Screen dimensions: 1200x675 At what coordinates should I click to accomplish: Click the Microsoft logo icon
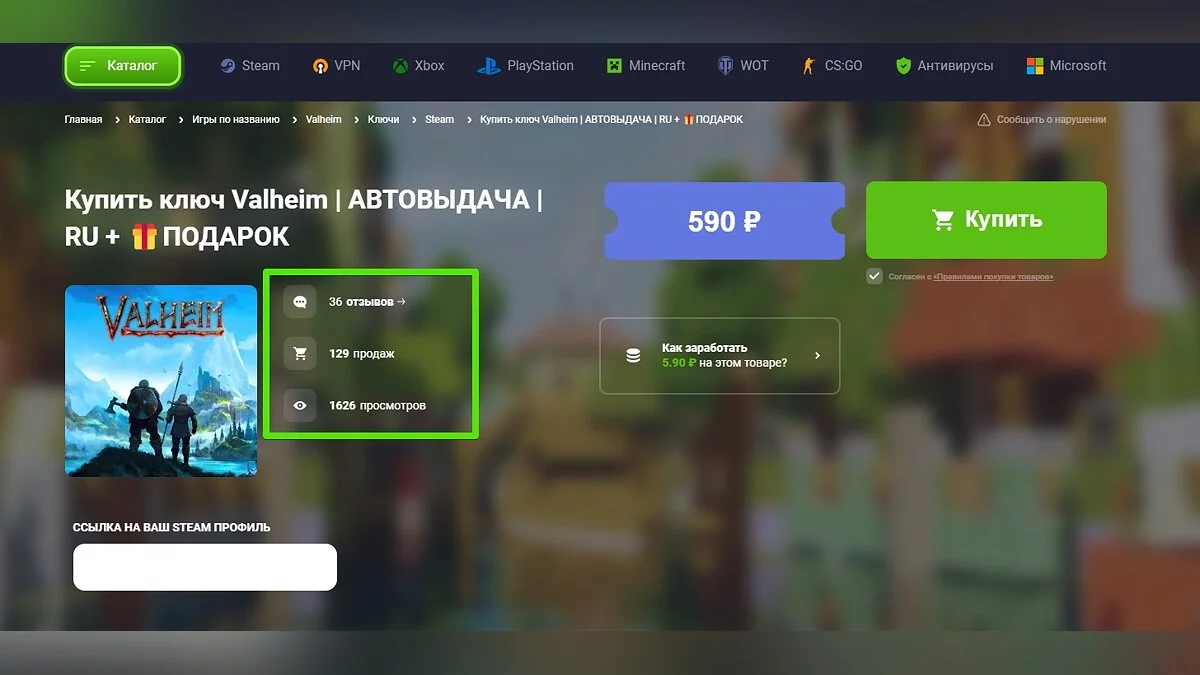tap(1035, 66)
